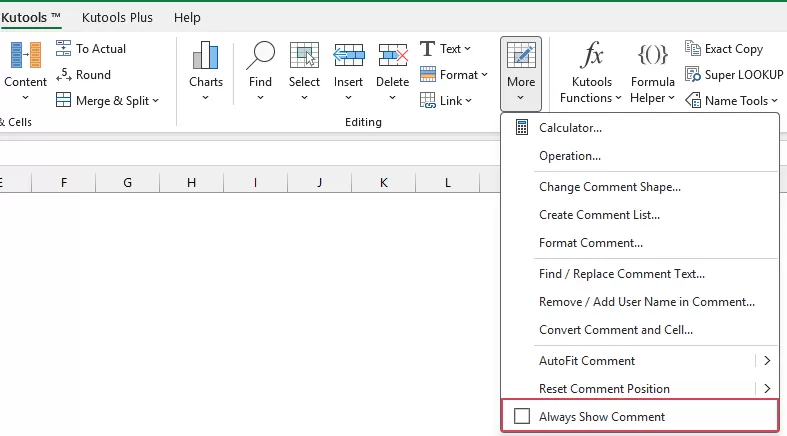
Task: Expand the Select dropdown chevron
Action: [304, 97]
